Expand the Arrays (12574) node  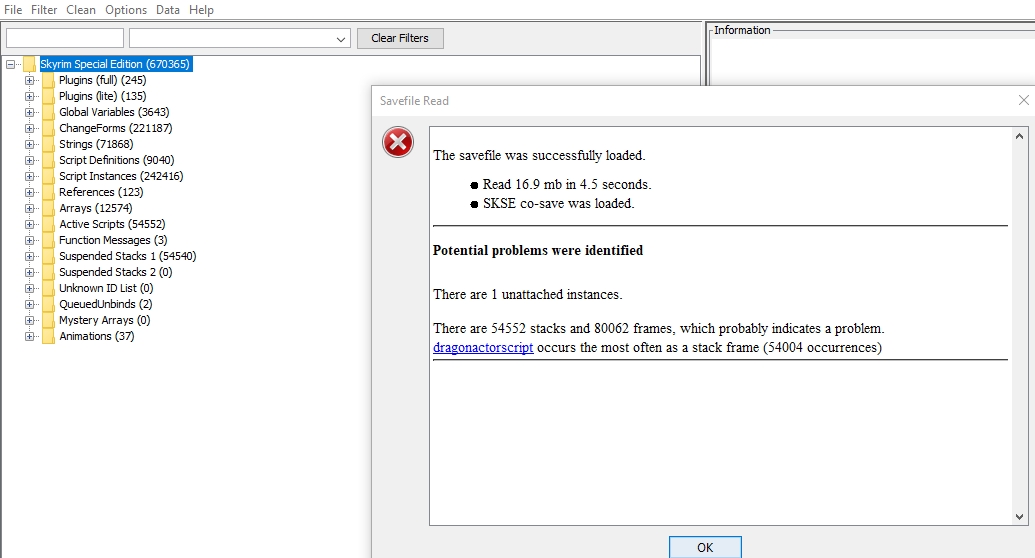coord(29,208)
